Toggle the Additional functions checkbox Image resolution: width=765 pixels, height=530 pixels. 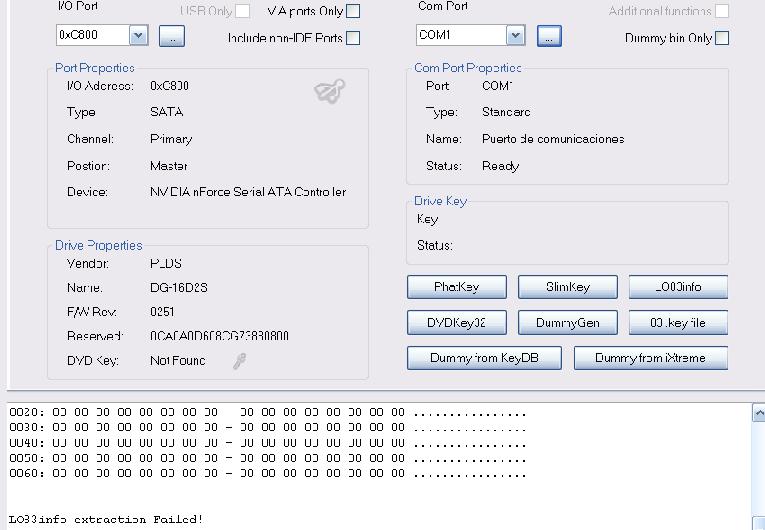coord(722,11)
